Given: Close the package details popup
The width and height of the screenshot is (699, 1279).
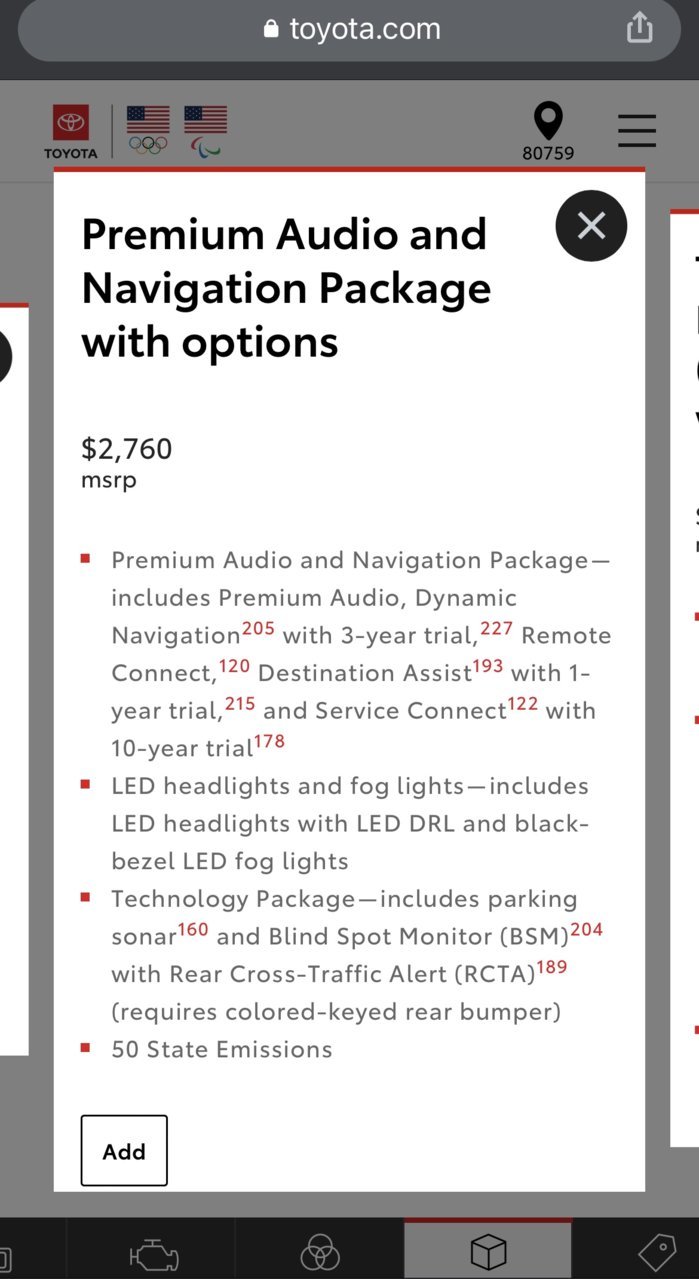Looking at the screenshot, I should tap(591, 226).
